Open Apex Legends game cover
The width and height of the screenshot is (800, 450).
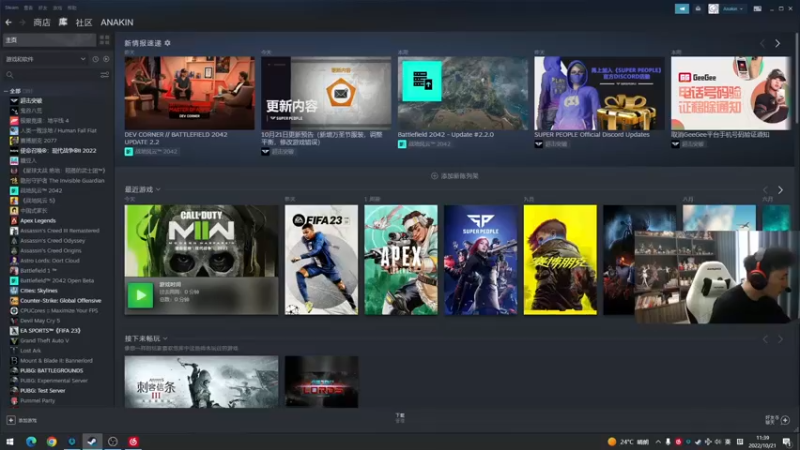pyautogui.click(x=401, y=260)
